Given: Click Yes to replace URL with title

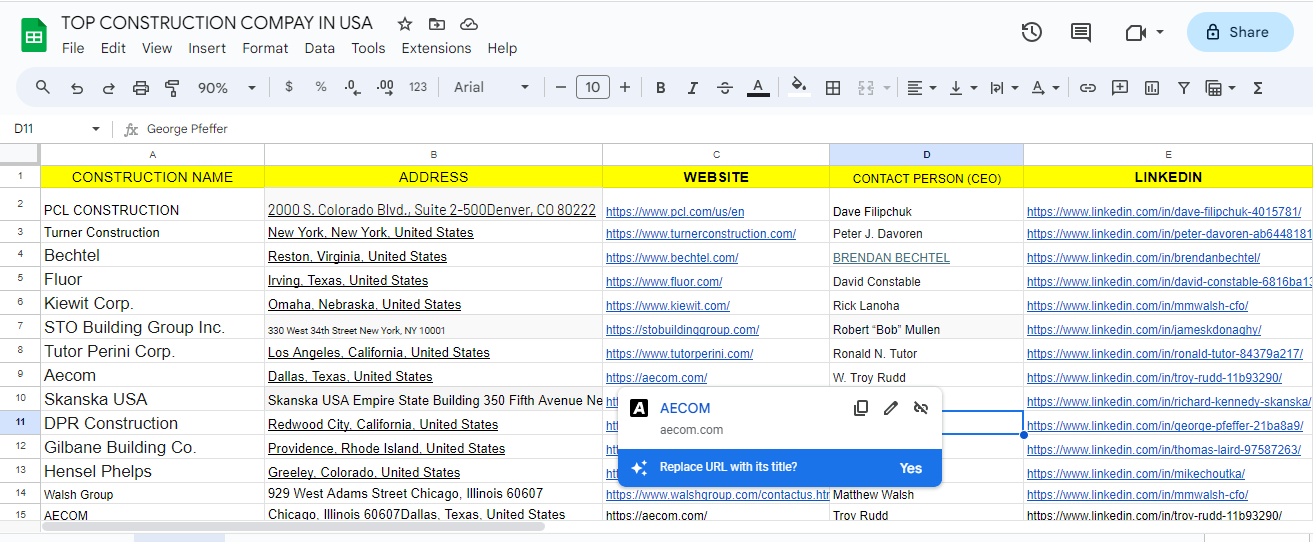Looking at the screenshot, I should 910,468.
